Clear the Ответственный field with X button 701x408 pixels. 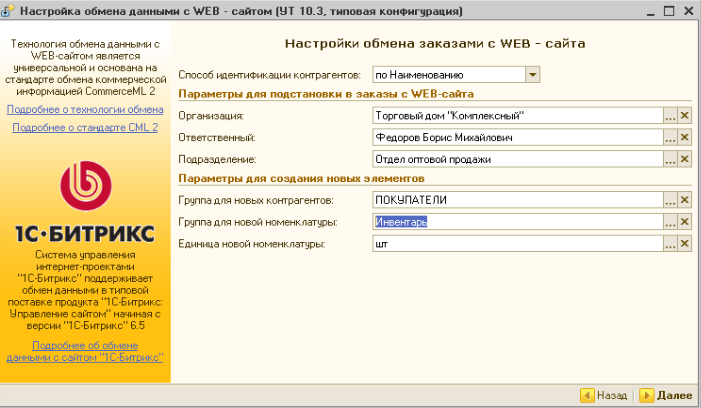coord(685,137)
